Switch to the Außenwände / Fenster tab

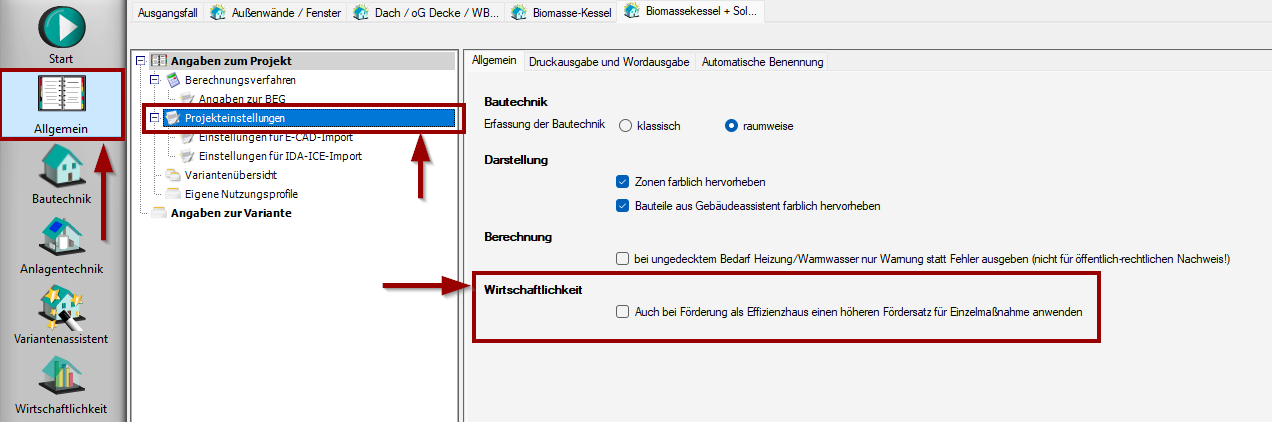(x=274, y=12)
